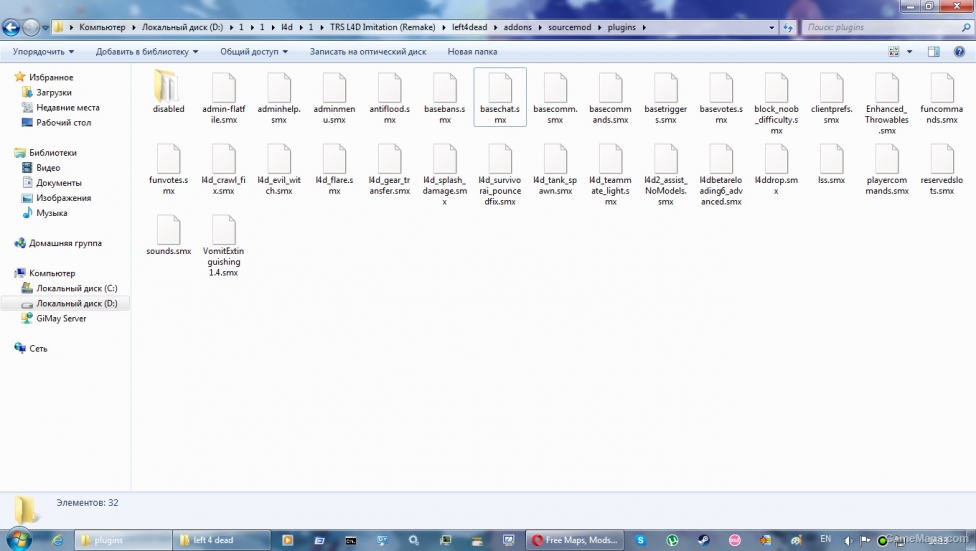Select the admin-flatfile.smx file icon
Image resolution: width=976 pixels, height=551 pixels.
click(x=223, y=88)
